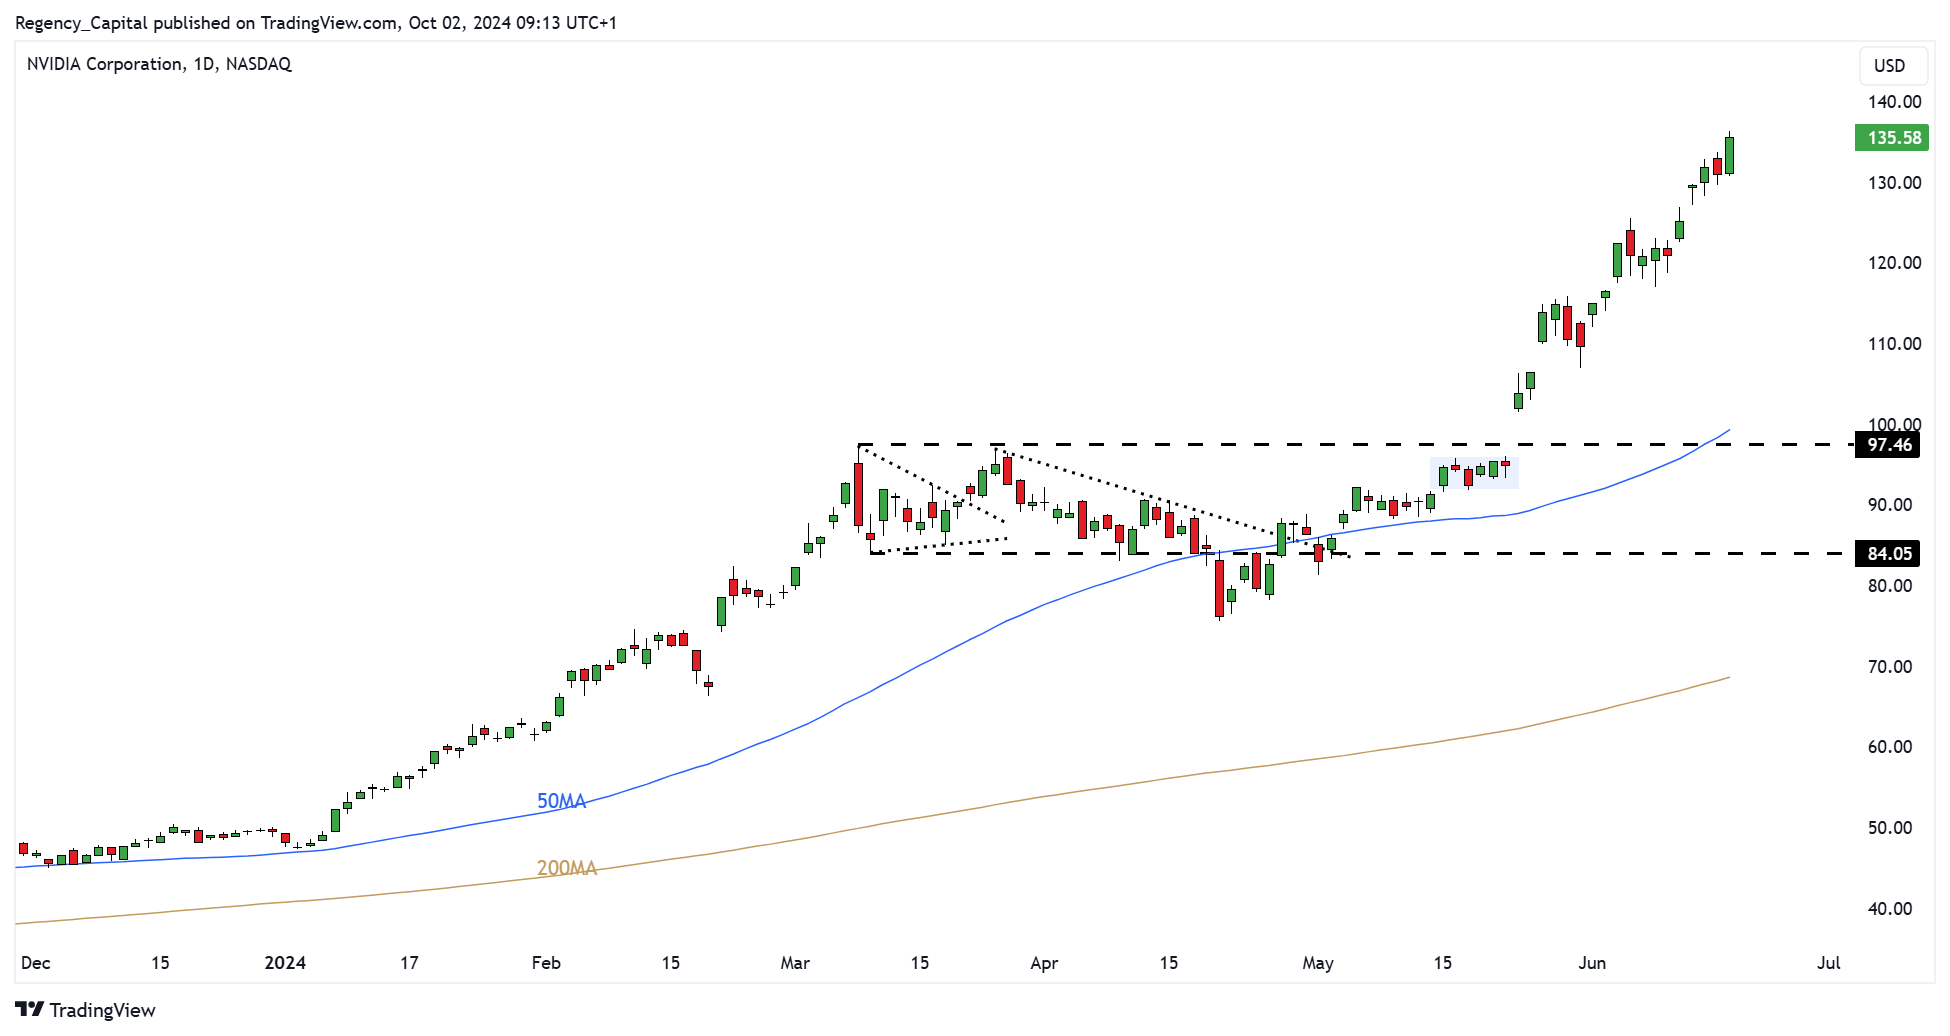
Task: Click the 200MA moving average label
Action: coord(567,868)
